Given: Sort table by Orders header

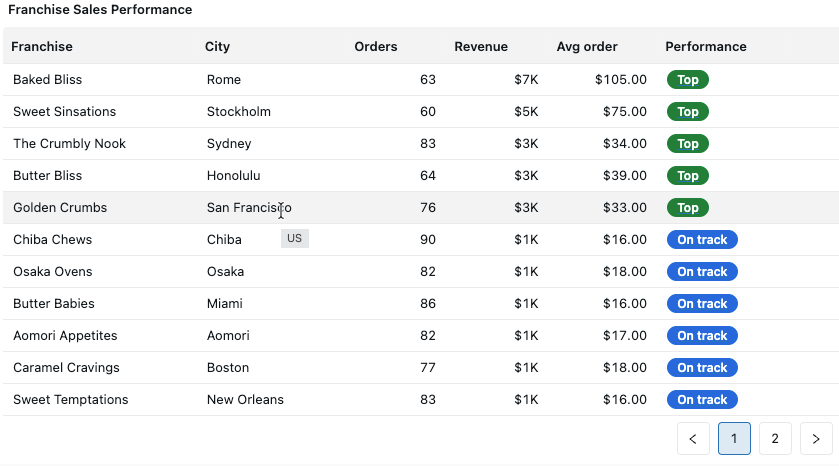Looking at the screenshot, I should [376, 46].
